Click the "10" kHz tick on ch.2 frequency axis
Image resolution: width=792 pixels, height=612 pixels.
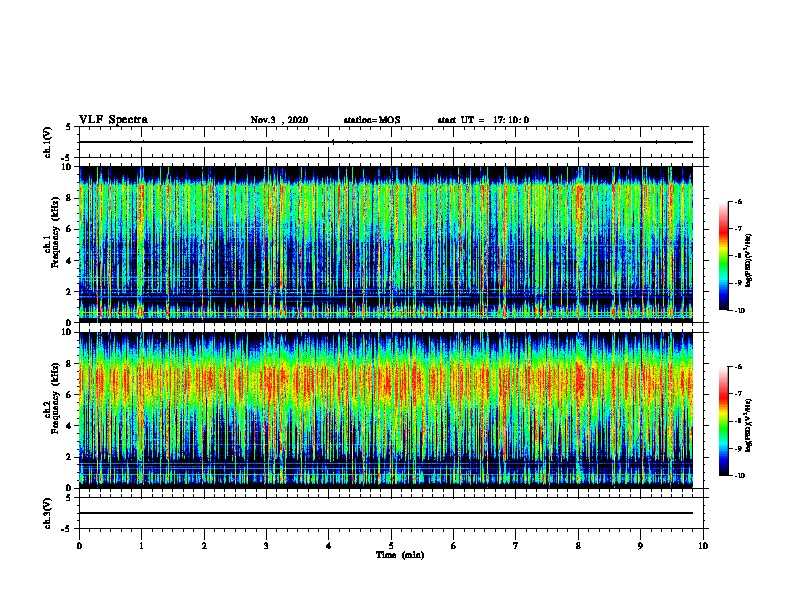point(66,332)
